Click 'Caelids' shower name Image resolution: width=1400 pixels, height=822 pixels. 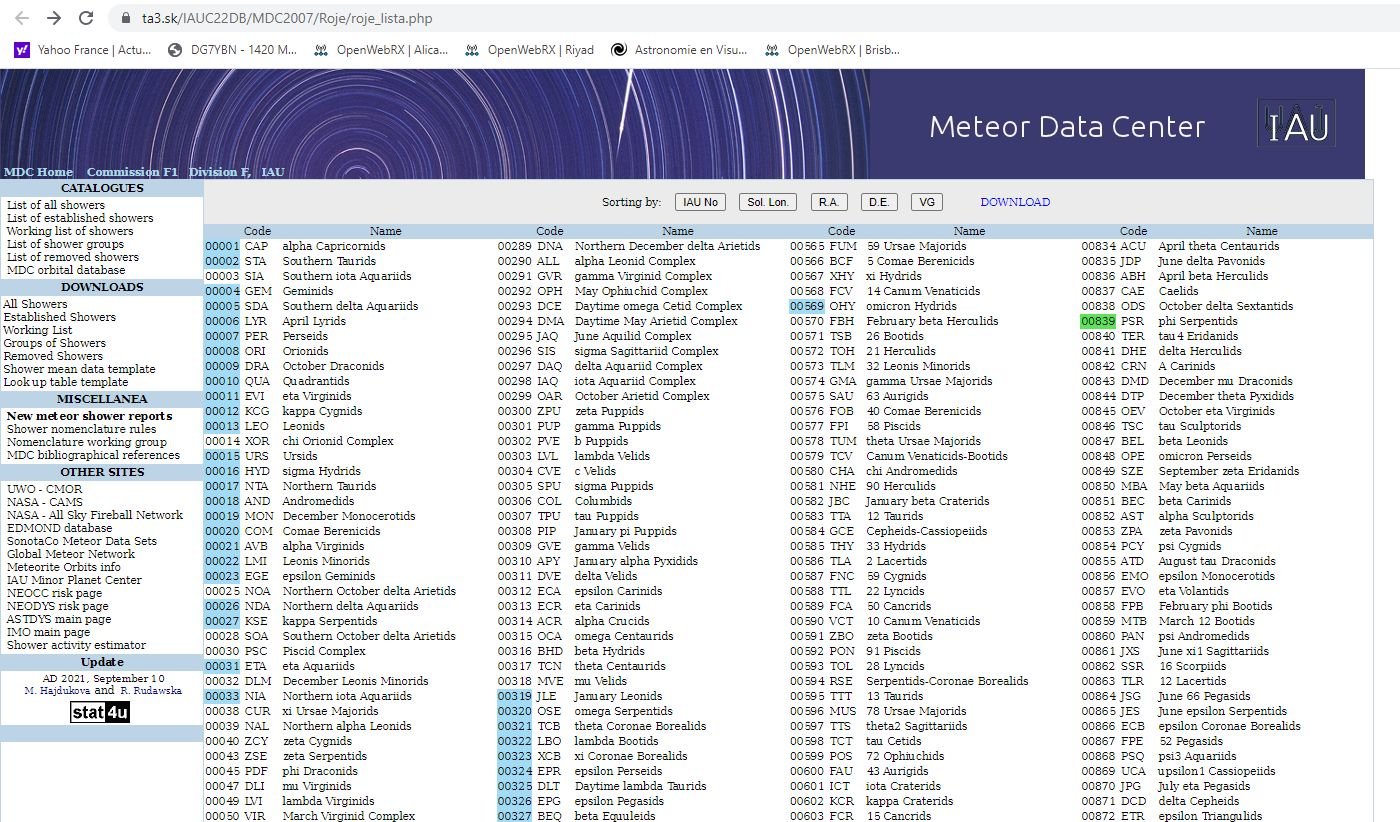pyautogui.click(x=1178, y=291)
